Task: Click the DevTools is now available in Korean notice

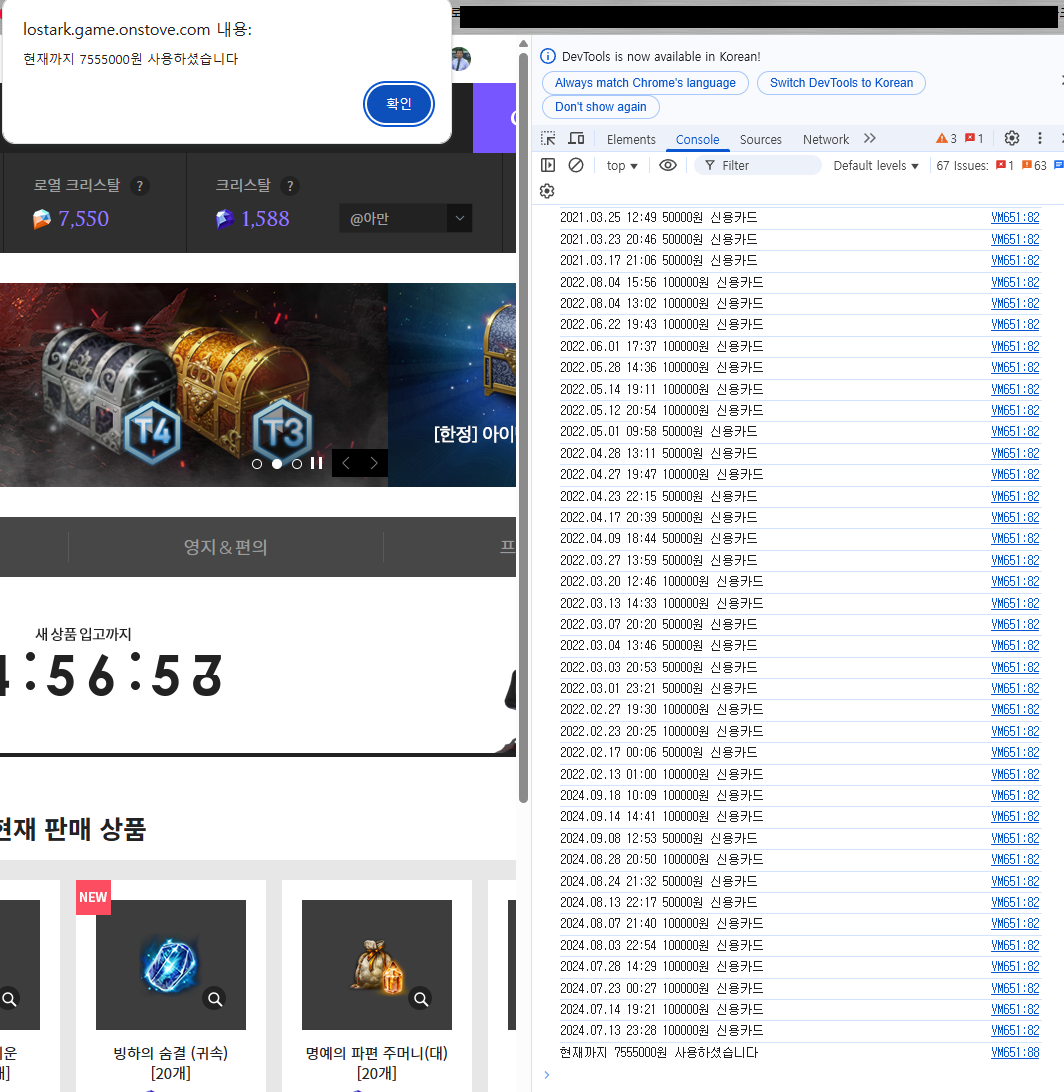Action: (x=661, y=56)
